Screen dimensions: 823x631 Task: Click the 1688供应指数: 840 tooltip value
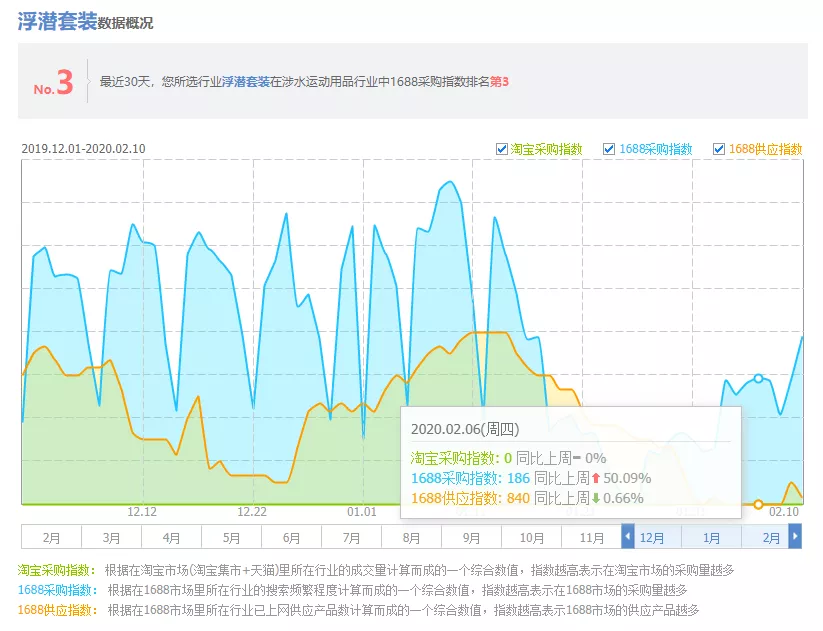pyautogui.click(x=470, y=498)
